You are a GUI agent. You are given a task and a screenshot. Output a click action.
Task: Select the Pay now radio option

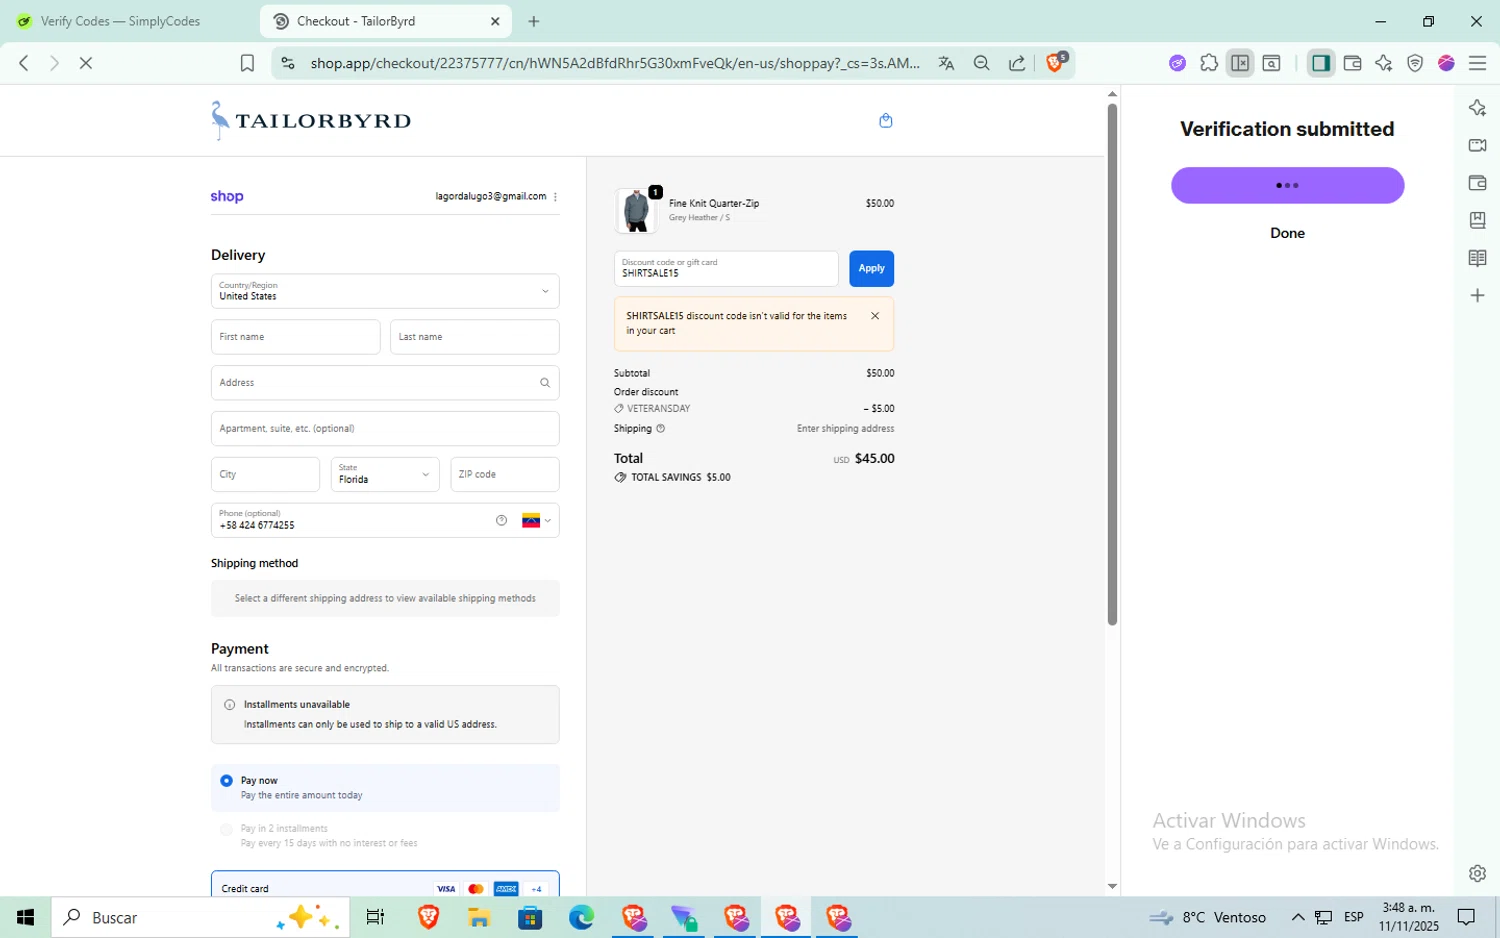coord(227,780)
